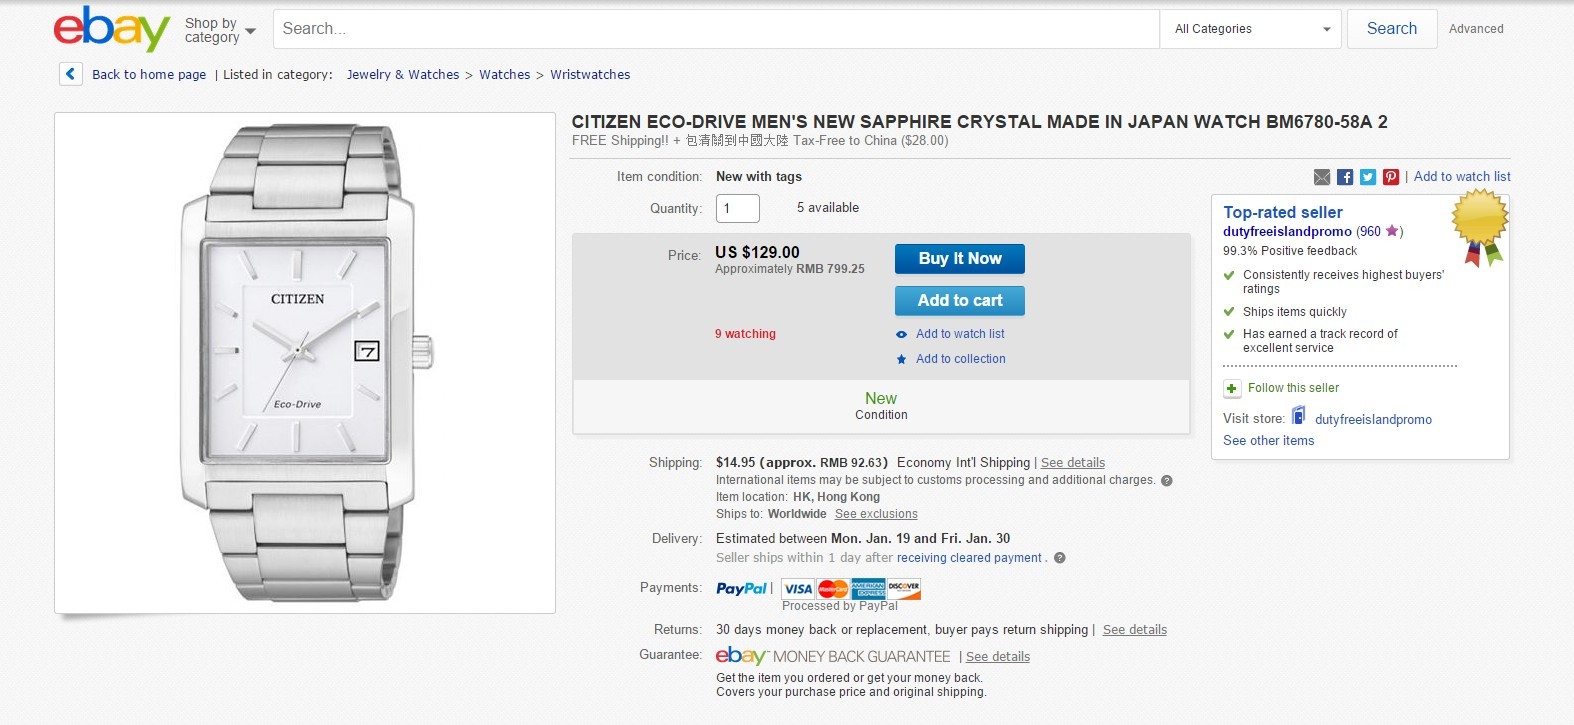Screen dimensions: 1574x725
Task: Click the 99.3% Positive feedback text
Action: (1290, 251)
